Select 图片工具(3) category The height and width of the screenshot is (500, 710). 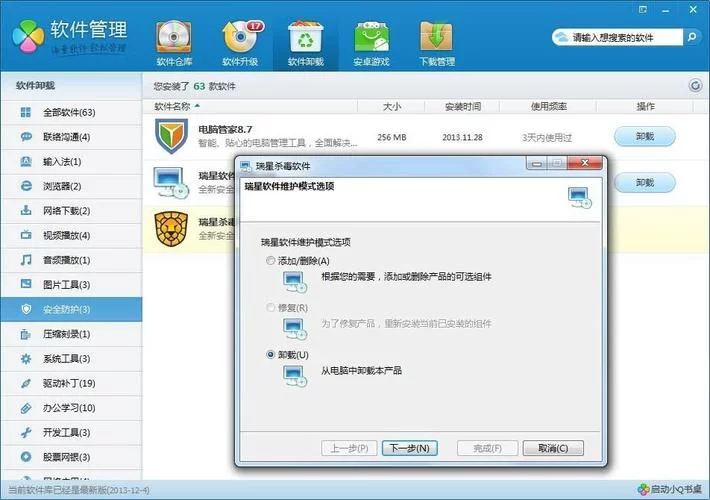click(71, 284)
